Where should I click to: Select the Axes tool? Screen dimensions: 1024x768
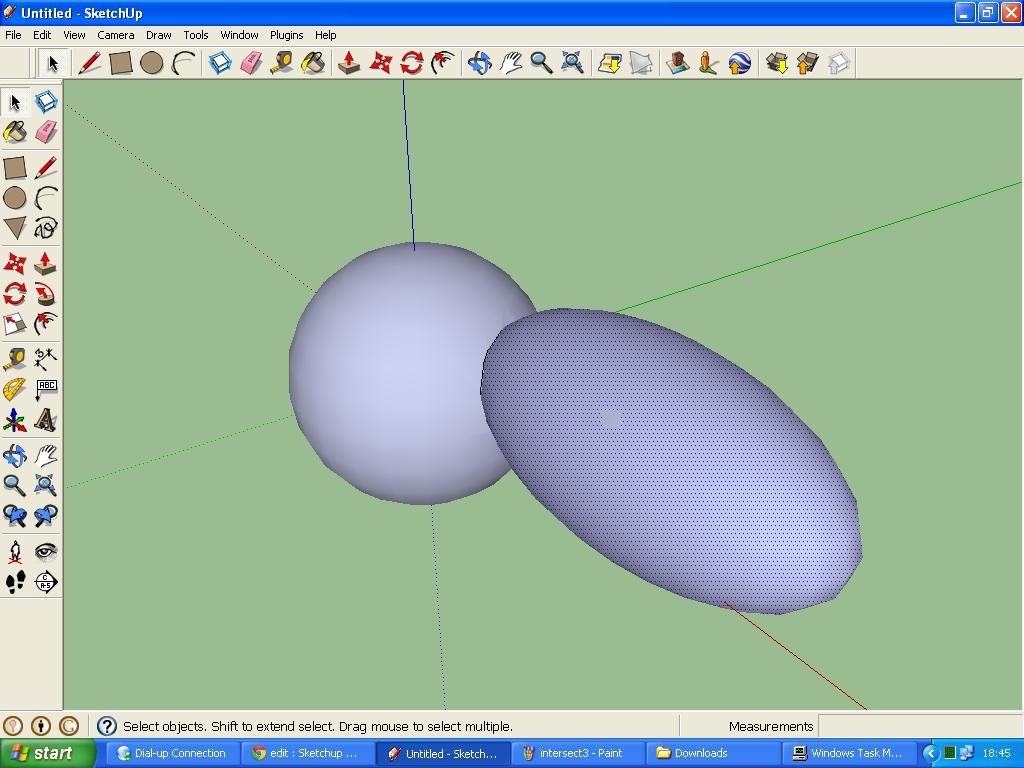pos(14,420)
